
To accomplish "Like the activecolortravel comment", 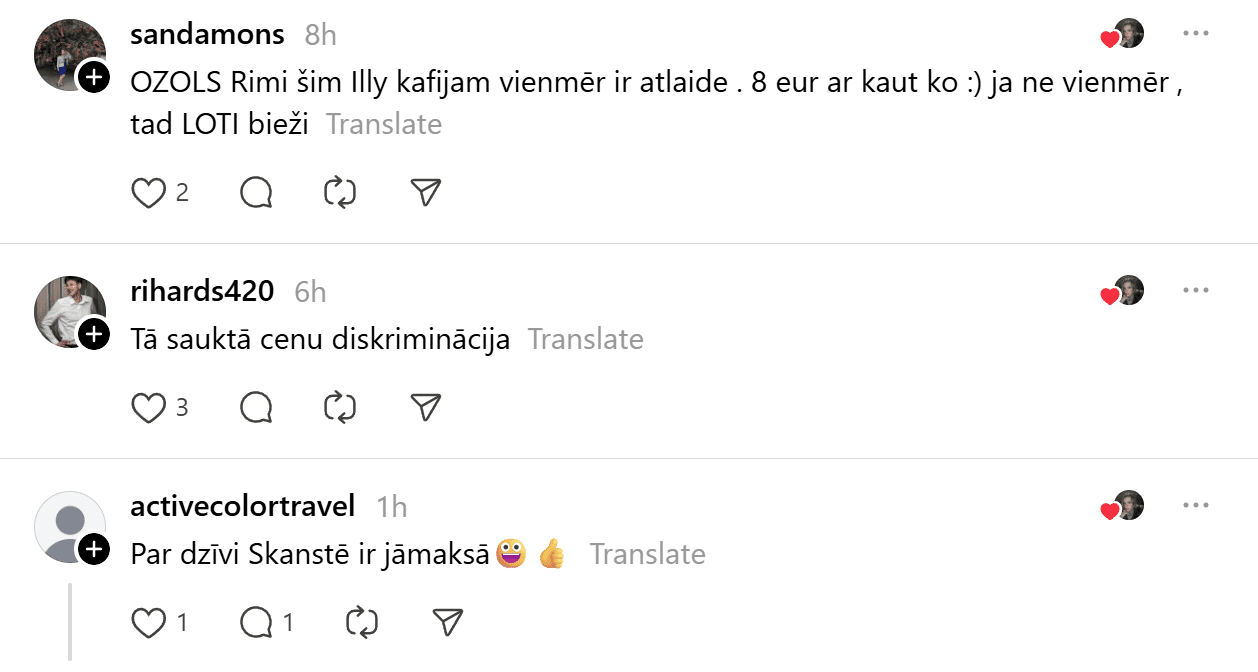I will pyautogui.click(x=149, y=623).
